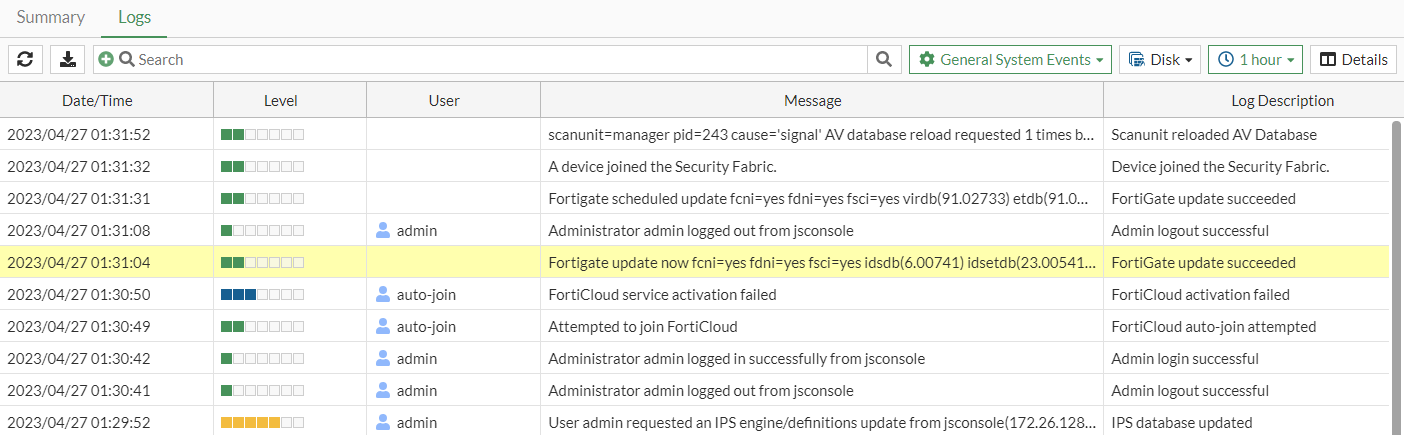
Task: Click user icon beside auto-join activation failed
Action: pyautogui.click(x=383, y=295)
